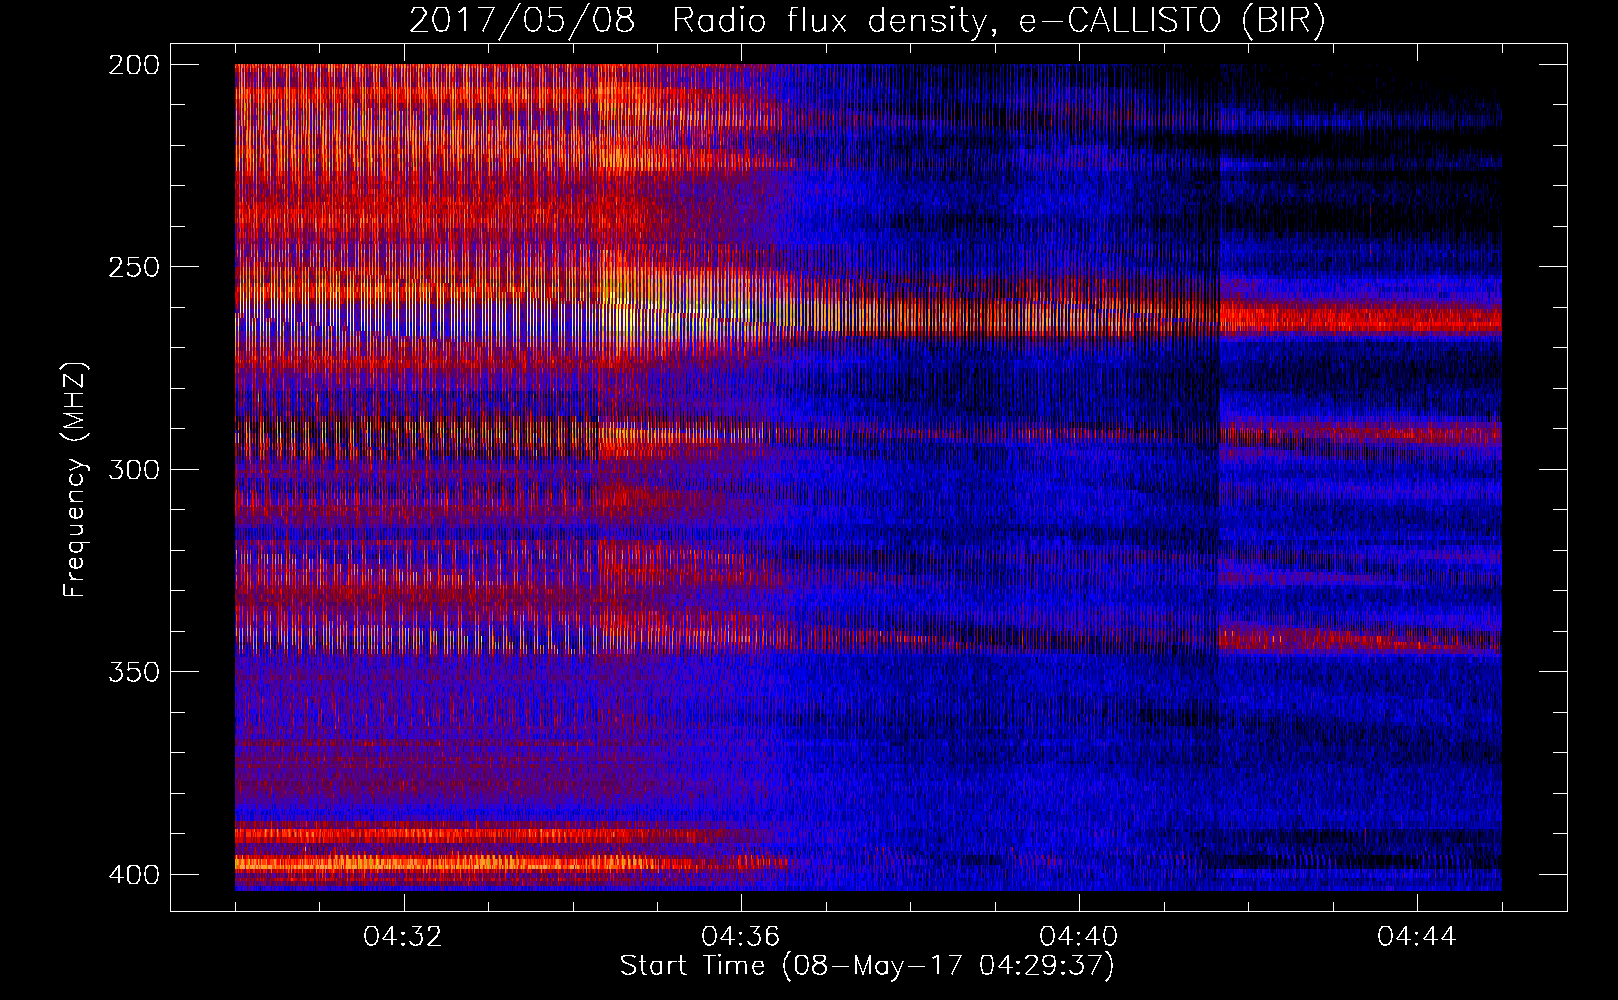Screen dimensions: 1618x1000
Task: Select the 'Frequency (MHZ)' y-axis label
Action: (75, 479)
